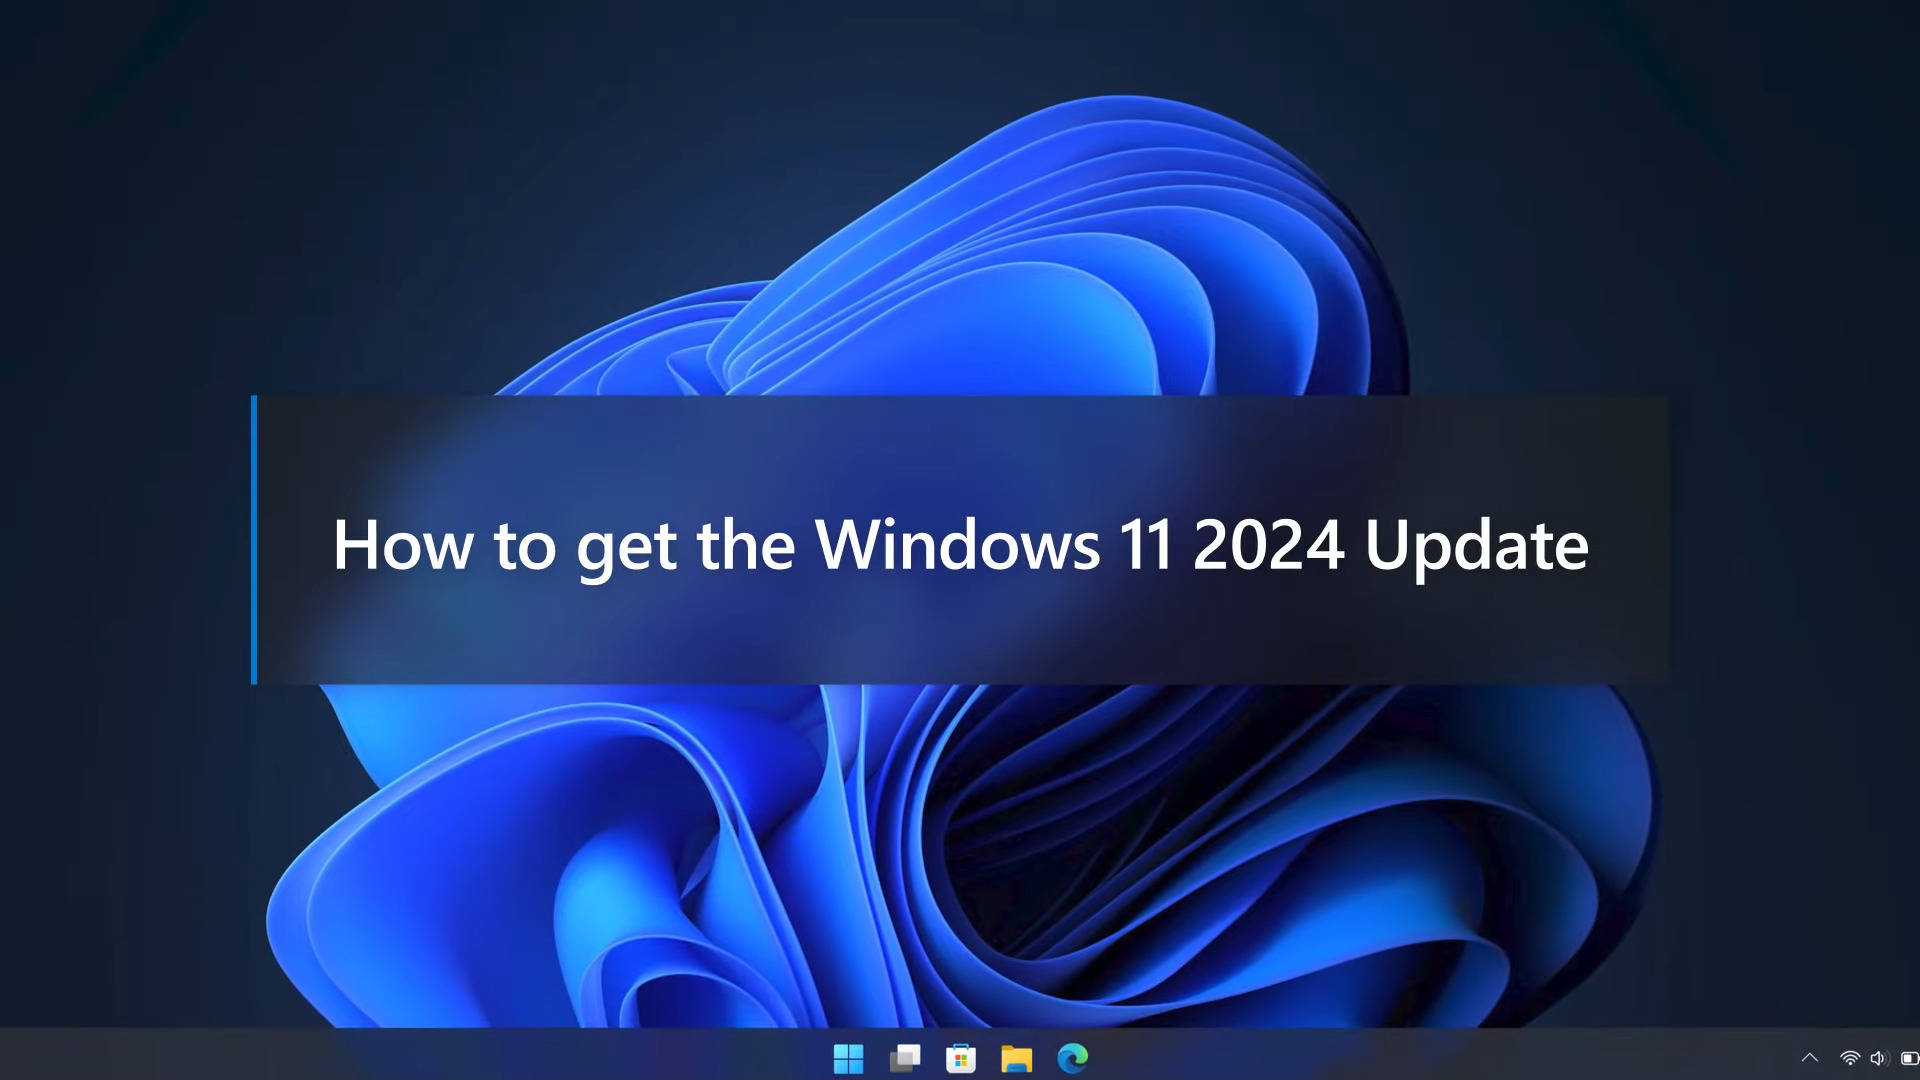The height and width of the screenshot is (1080, 1920).
Task: Open Task View from the taskbar
Action: pos(905,1058)
